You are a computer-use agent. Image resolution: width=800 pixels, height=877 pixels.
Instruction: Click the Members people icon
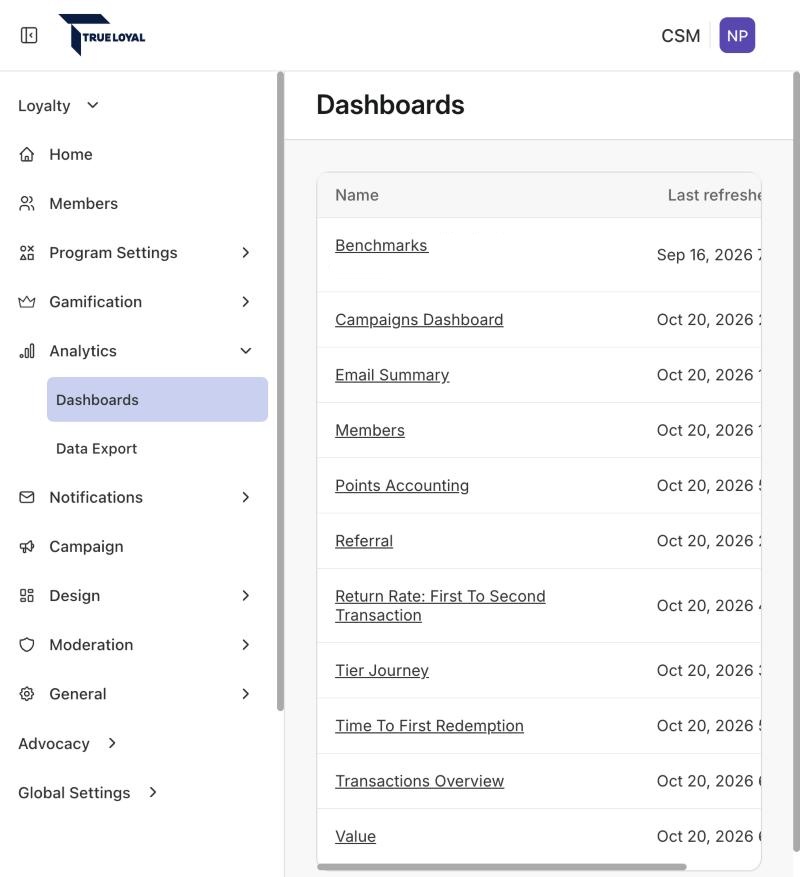point(27,204)
